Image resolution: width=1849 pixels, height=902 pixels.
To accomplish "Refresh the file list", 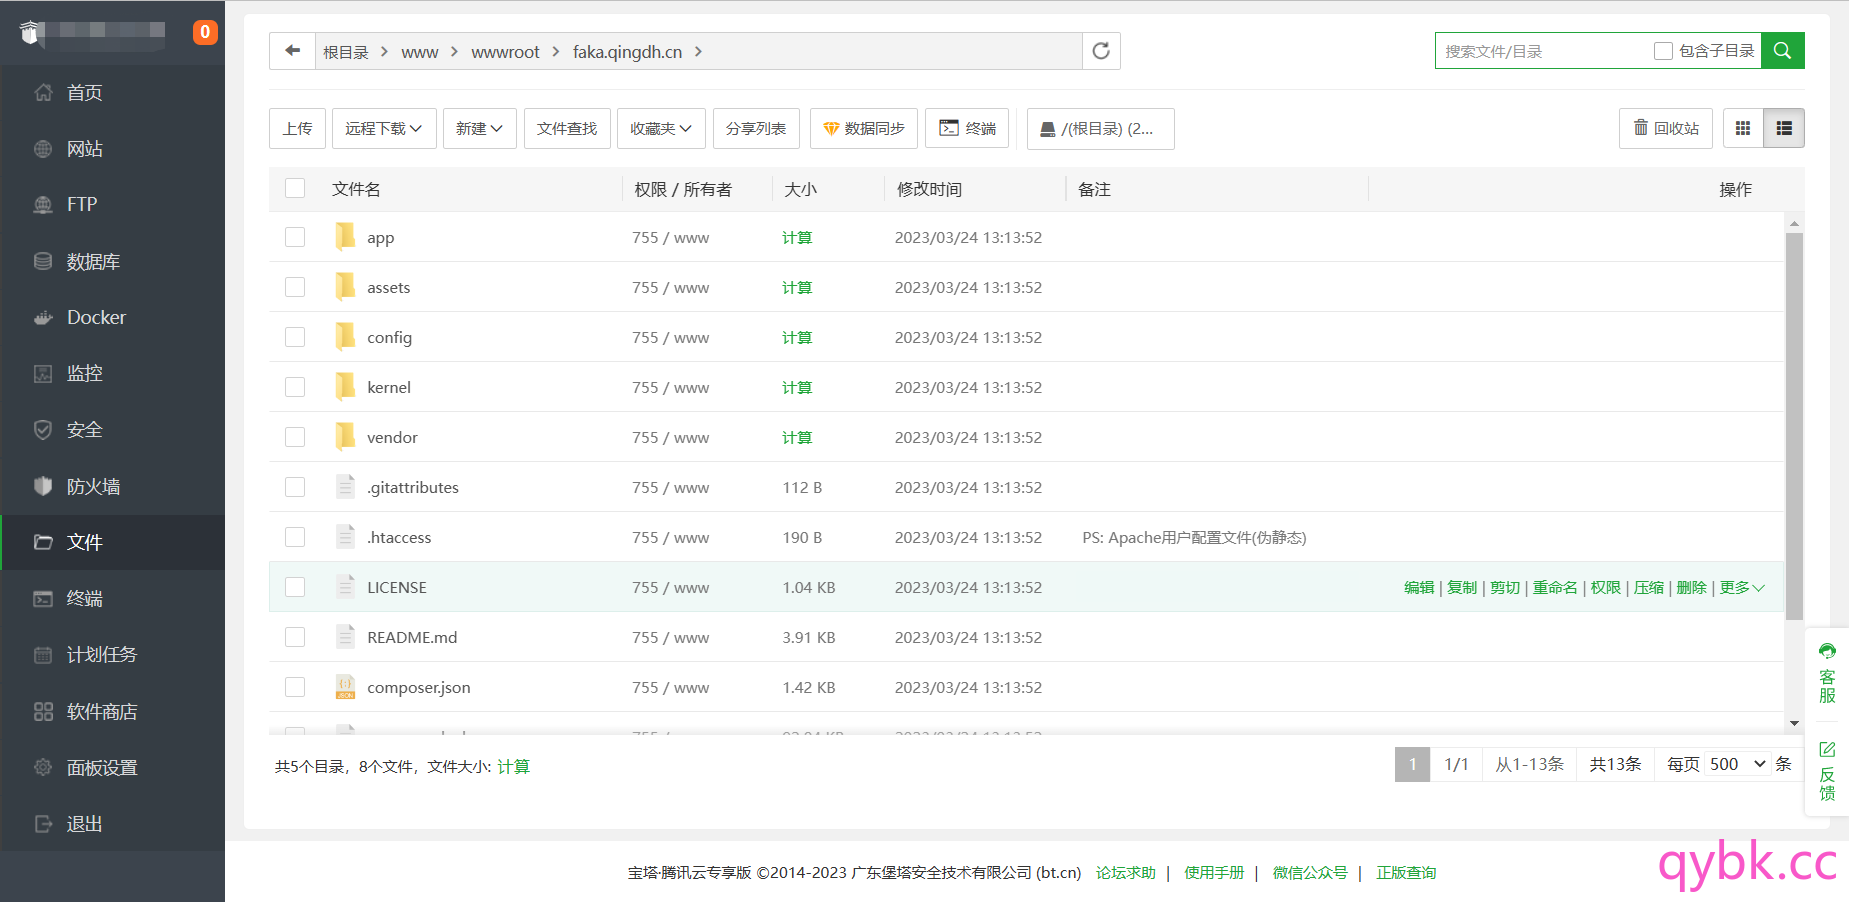I will coord(1101,51).
